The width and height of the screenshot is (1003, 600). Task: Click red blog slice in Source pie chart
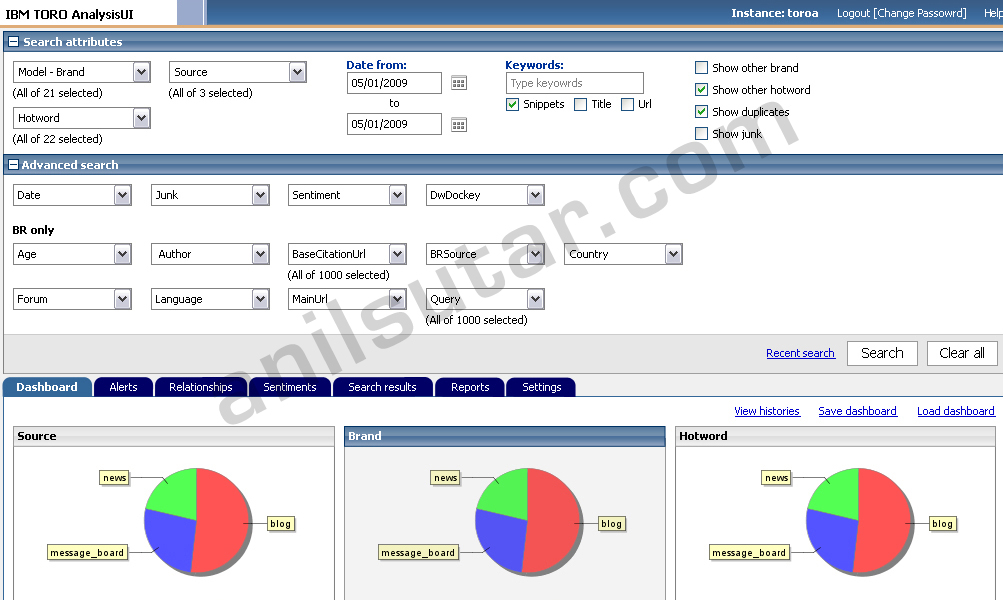[221, 521]
